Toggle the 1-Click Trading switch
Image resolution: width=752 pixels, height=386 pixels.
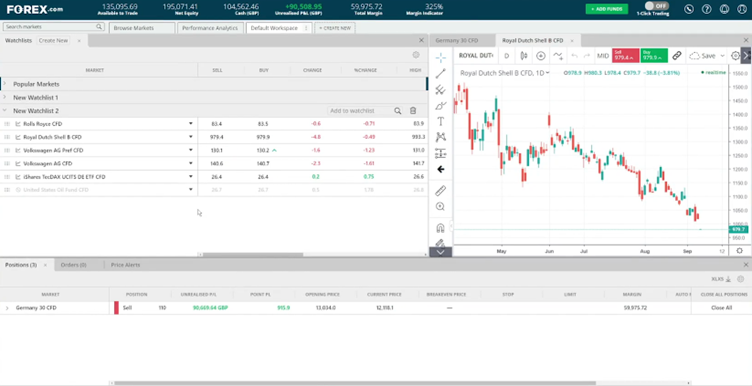tap(657, 6)
